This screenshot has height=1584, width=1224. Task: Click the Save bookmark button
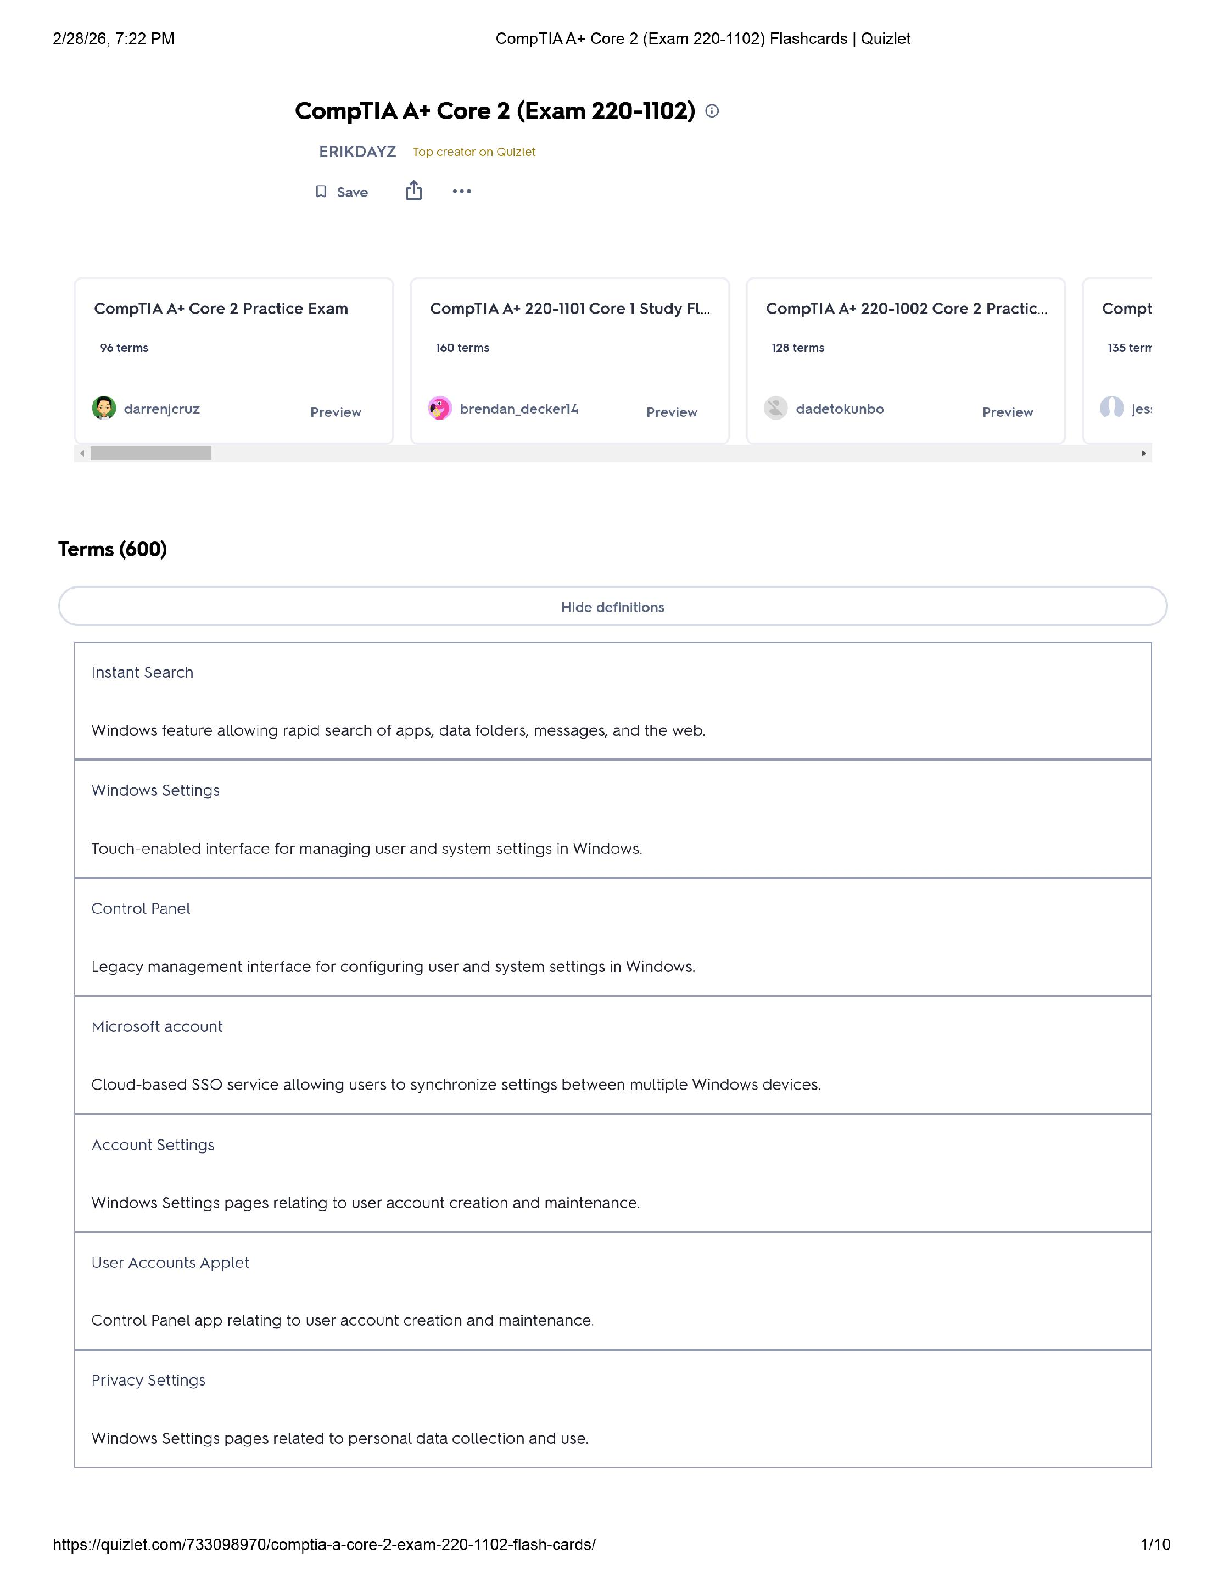click(x=342, y=192)
